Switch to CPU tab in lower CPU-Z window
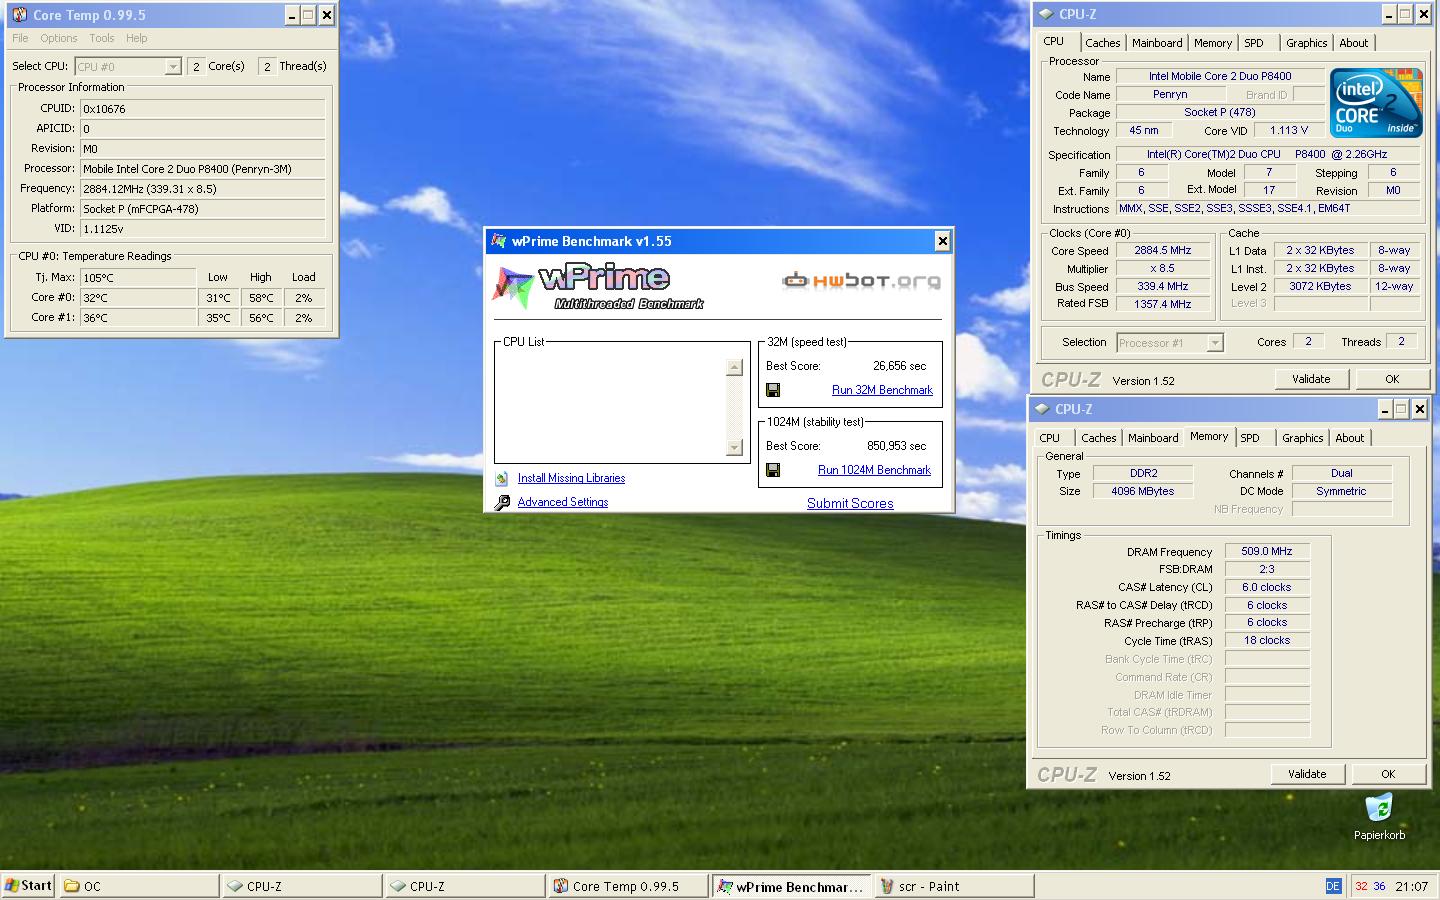Viewport: 1440px width, 900px height. [1049, 438]
